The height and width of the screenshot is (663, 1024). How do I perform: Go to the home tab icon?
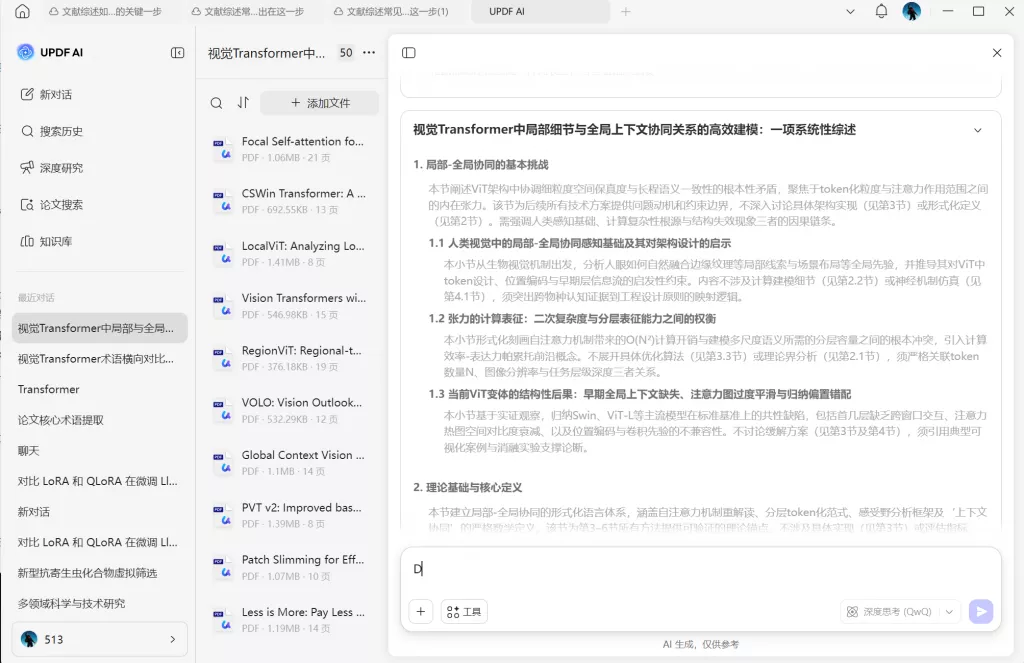pyautogui.click(x=22, y=12)
